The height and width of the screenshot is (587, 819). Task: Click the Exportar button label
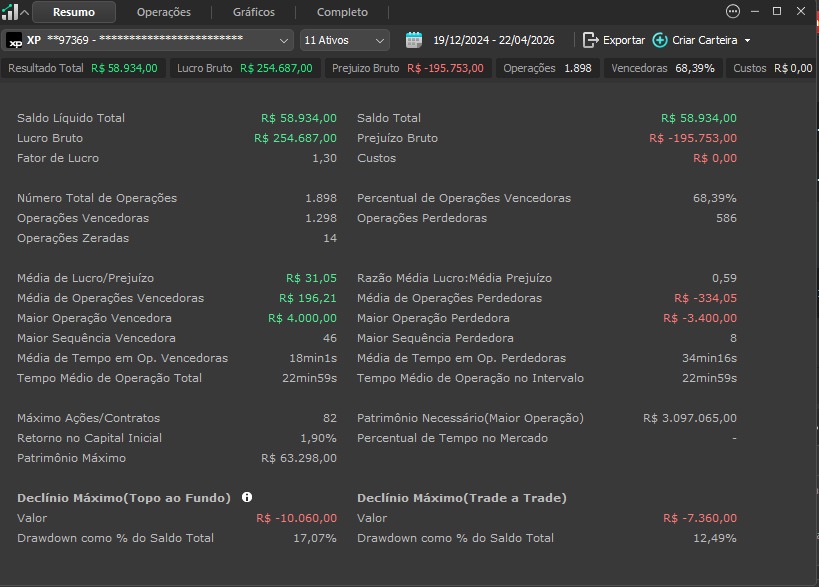(624, 40)
